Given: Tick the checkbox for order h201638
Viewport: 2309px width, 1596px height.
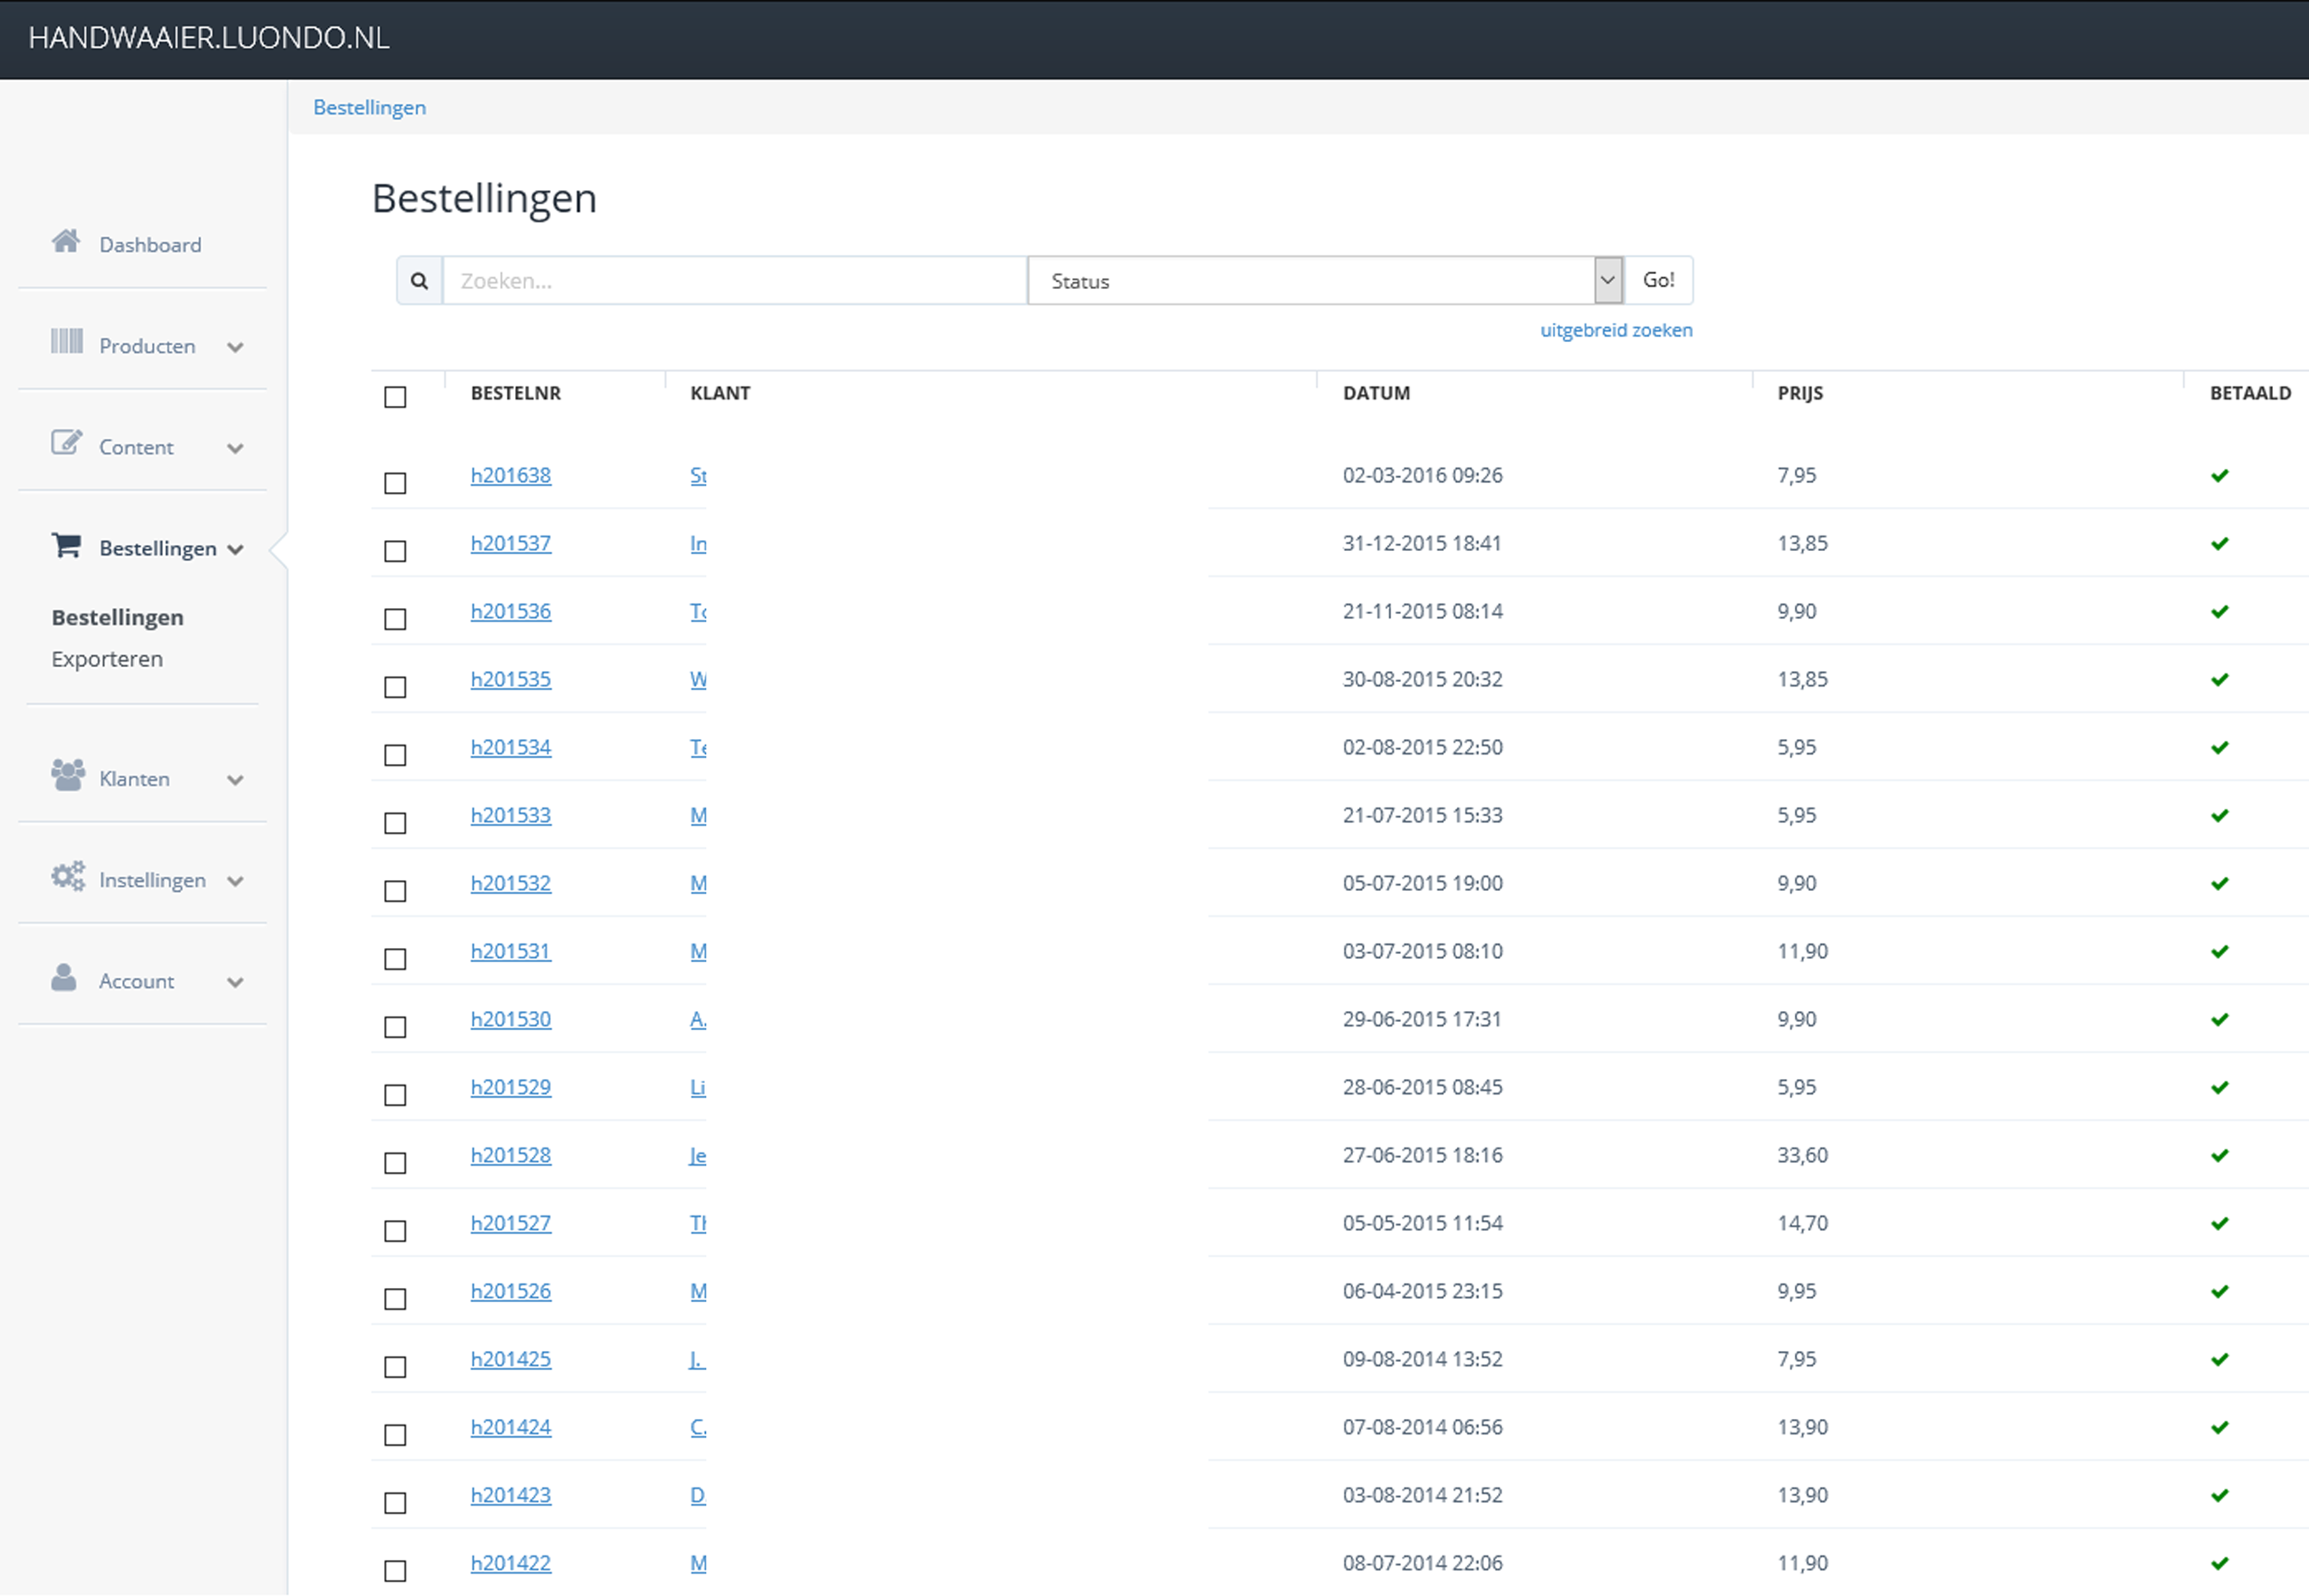Looking at the screenshot, I should (x=396, y=484).
